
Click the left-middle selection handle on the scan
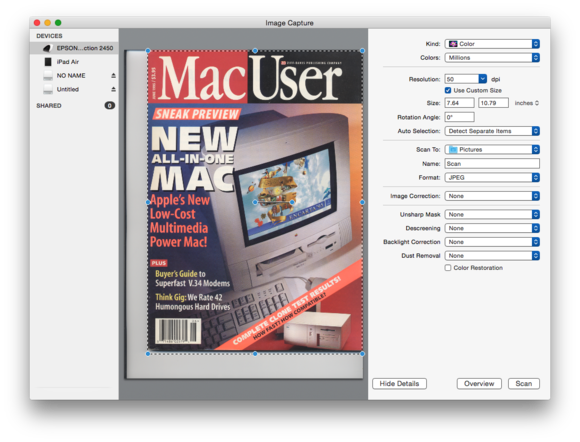coord(148,202)
